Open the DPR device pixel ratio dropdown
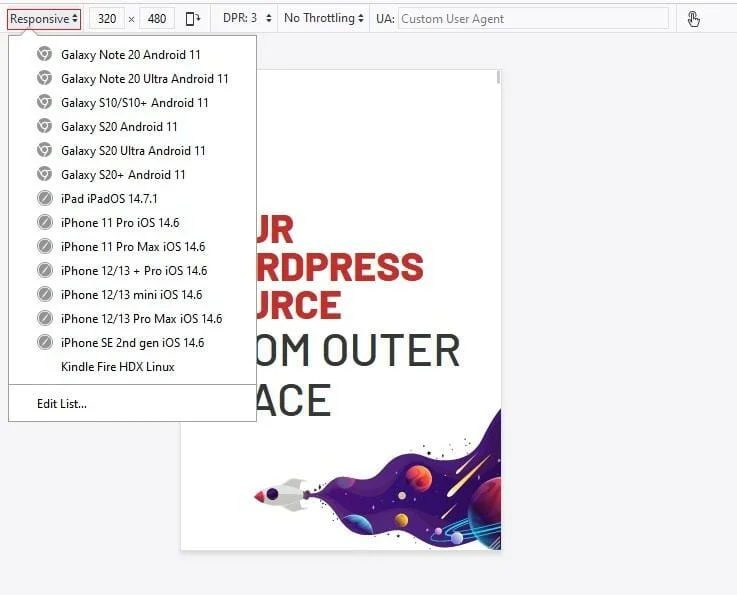 [x=247, y=18]
